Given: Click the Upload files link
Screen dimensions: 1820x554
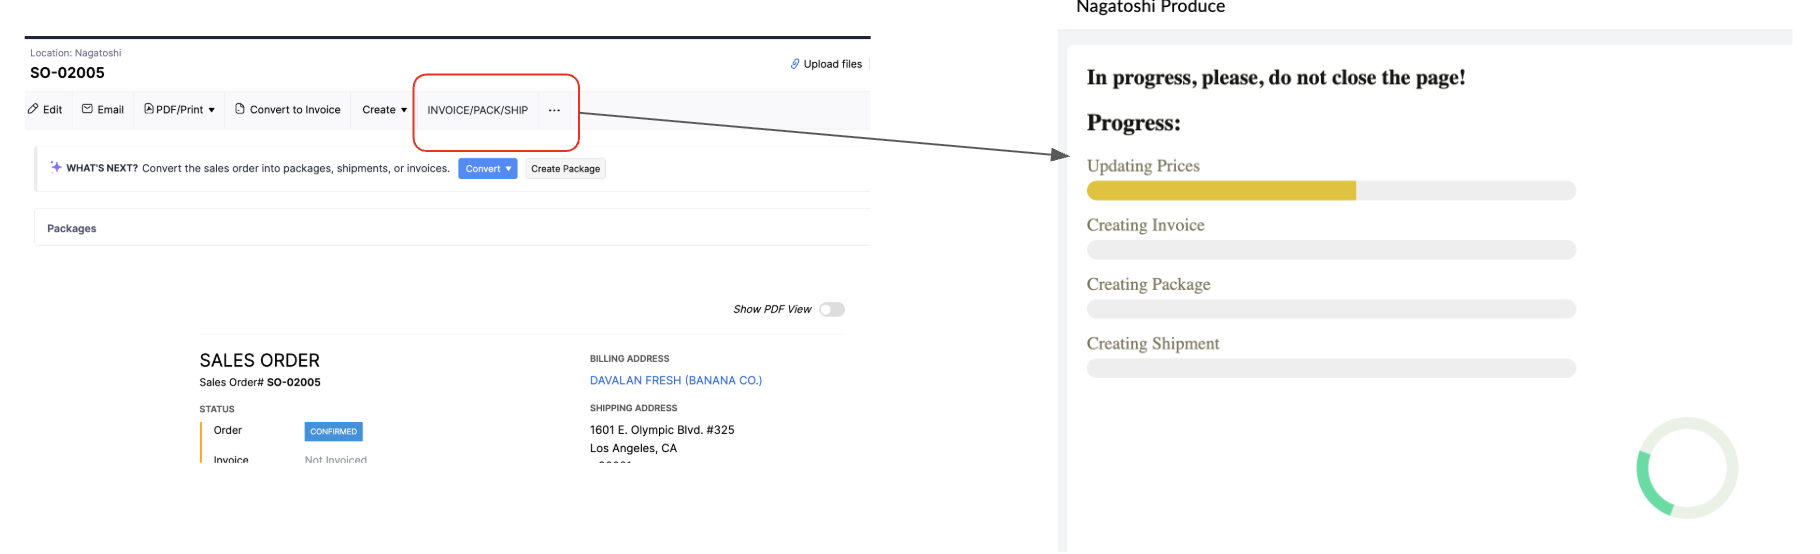Looking at the screenshot, I should pos(832,64).
